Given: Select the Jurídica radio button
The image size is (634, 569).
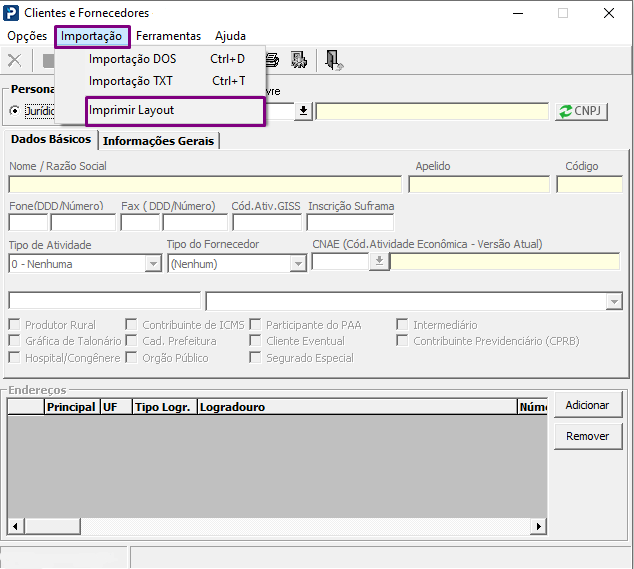Looking at the screenshot, I should click(x=15, y=111).
